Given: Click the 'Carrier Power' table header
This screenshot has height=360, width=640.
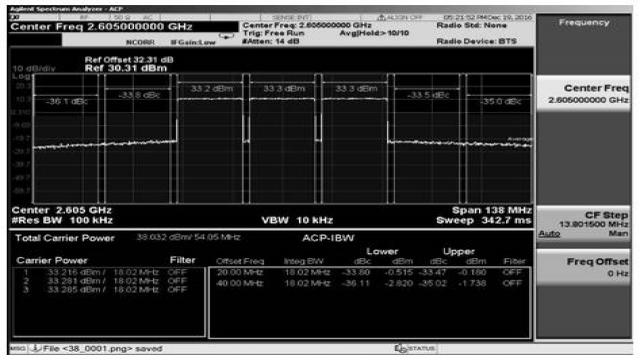Looking at the screenshot, I should [52, 260].
